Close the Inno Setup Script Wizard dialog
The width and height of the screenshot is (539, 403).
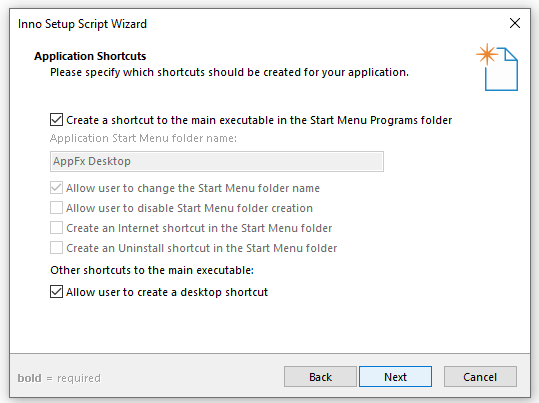tap(515, 23)
